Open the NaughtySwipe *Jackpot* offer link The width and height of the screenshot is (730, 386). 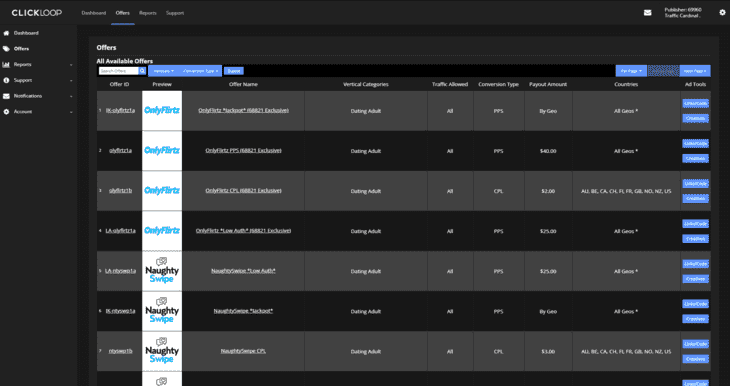point(243,311)
